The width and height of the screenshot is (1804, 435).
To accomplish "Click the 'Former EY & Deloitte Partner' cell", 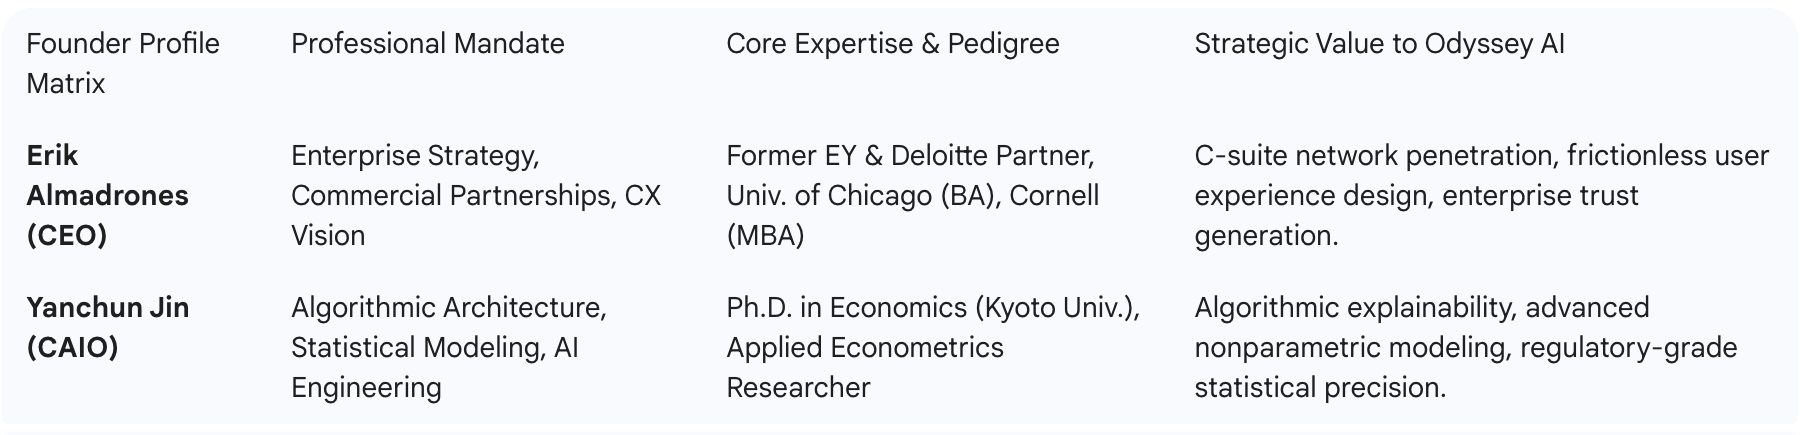I will tap(911, 156).
